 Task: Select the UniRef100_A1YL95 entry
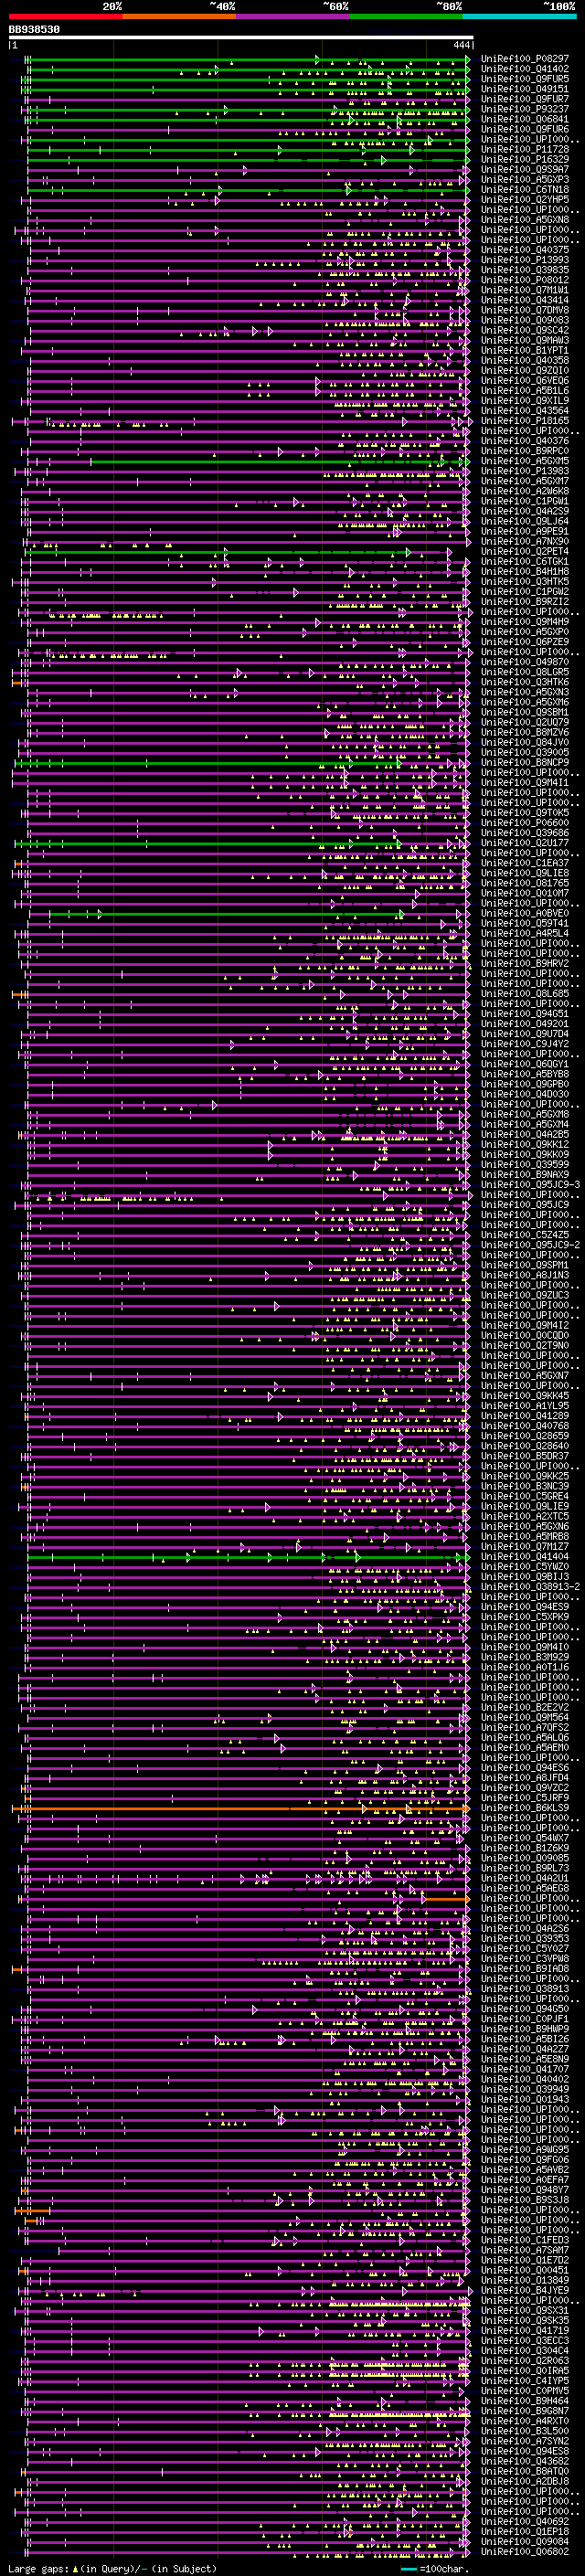[x=524, y=1406]
